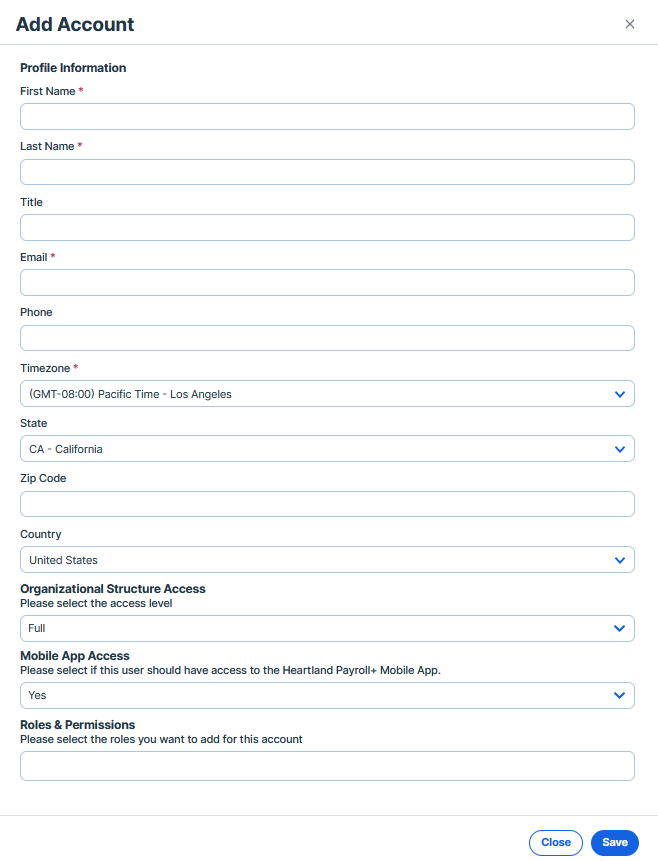Select the Zip Code field
658x861 pixels.
327,504
